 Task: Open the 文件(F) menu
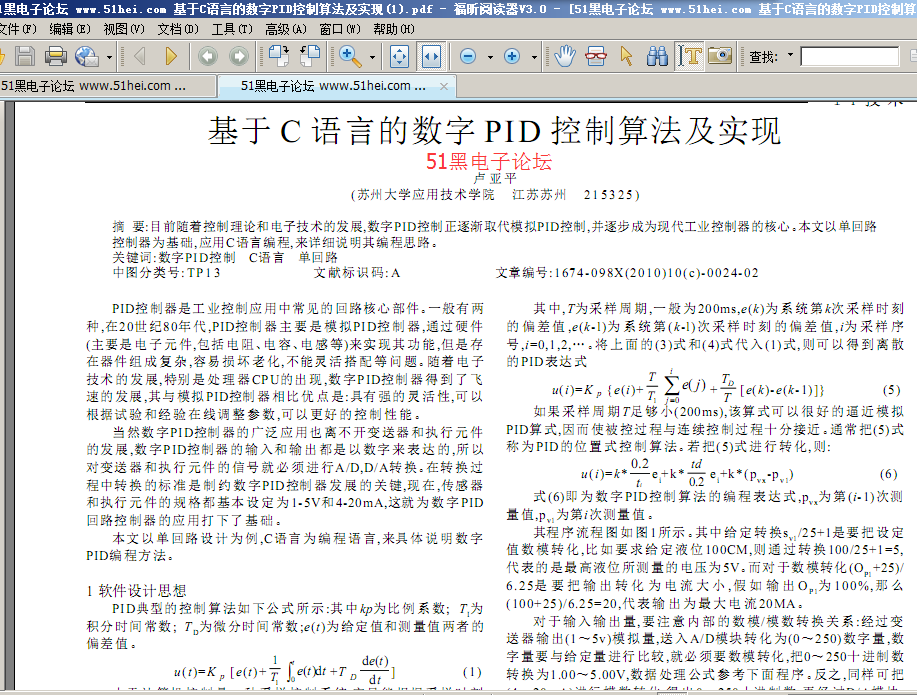click(18, 29)
